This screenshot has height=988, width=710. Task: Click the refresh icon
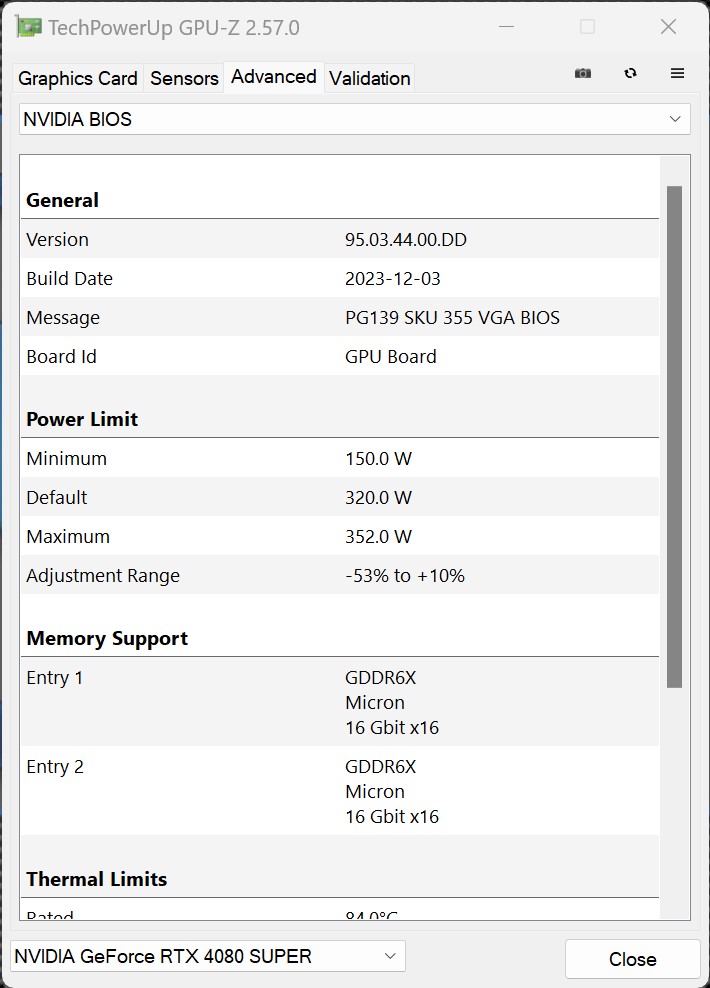630,73
